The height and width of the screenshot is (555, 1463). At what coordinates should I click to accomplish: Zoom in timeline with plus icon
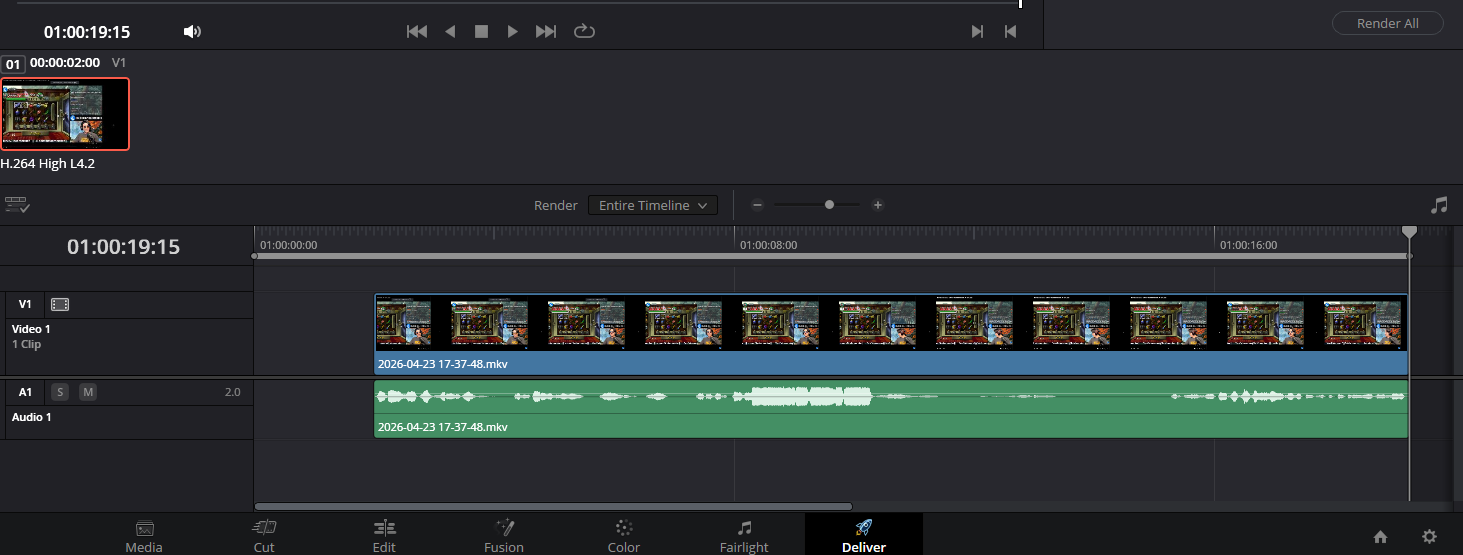pyautogui.click(x=878, y=205)
